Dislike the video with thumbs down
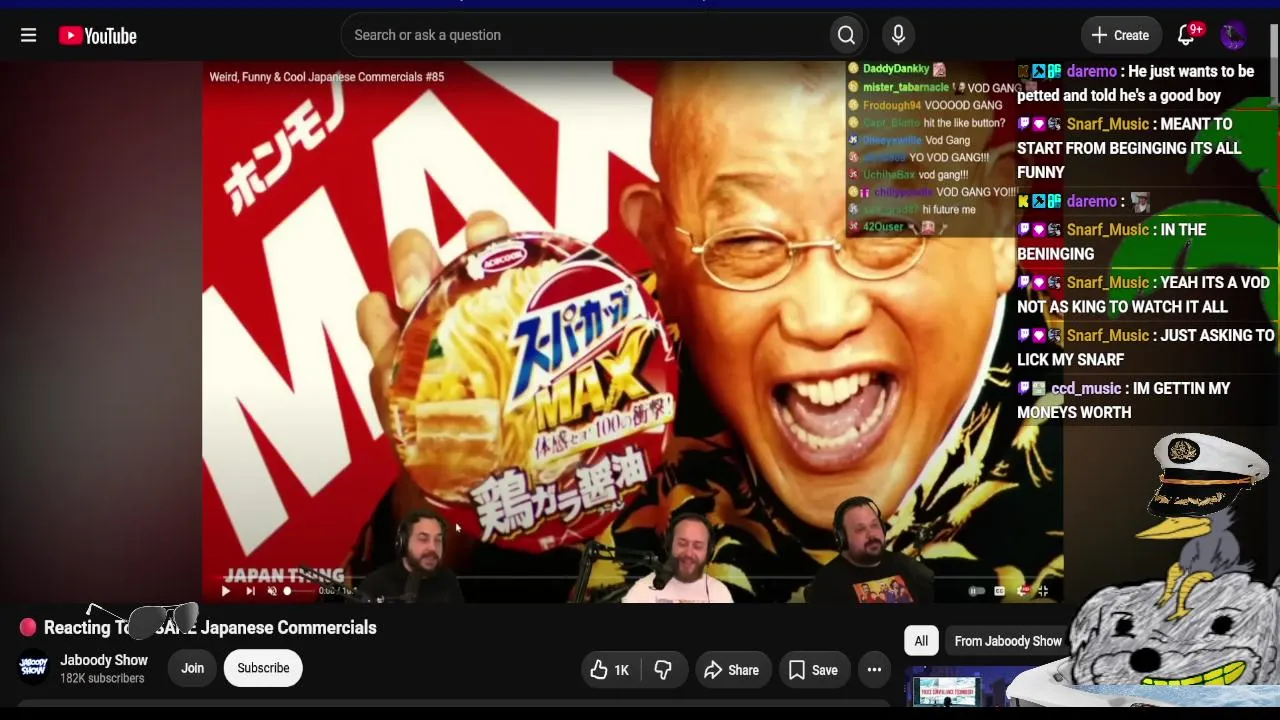This screenshot has width=1280, height=720. pos(663,670)
